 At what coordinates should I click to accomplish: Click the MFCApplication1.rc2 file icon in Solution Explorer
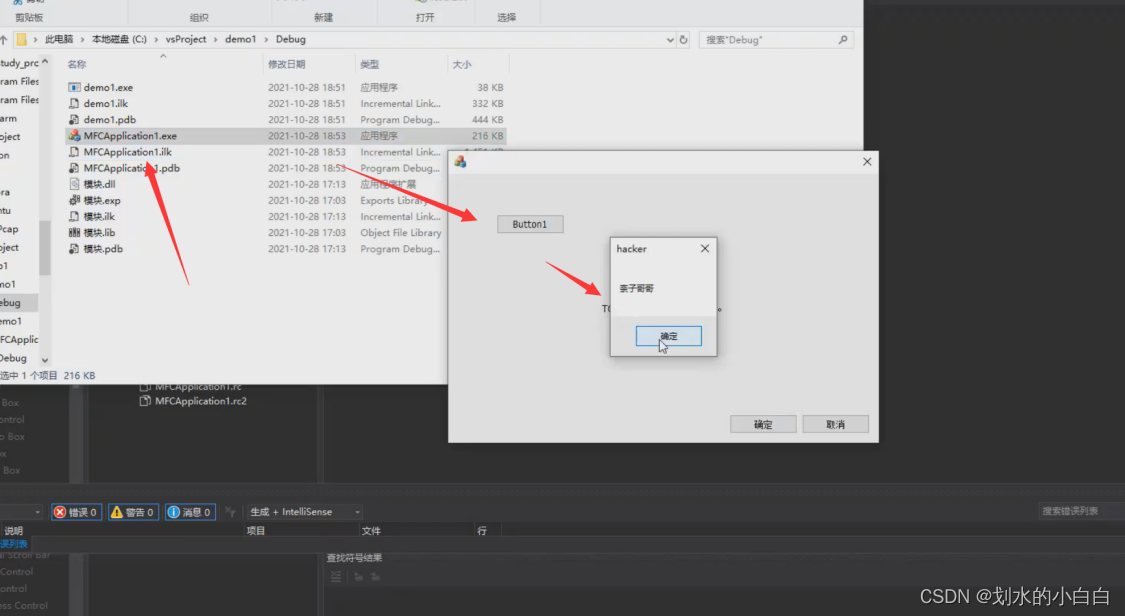pyautogui.click(x=145, y=401)
